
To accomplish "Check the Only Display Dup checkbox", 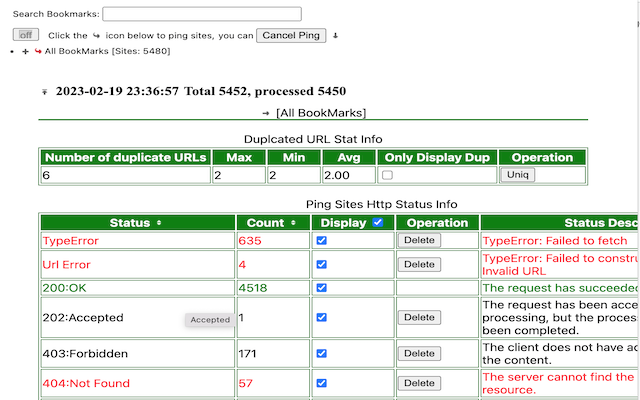I will (x=387, y=175).
